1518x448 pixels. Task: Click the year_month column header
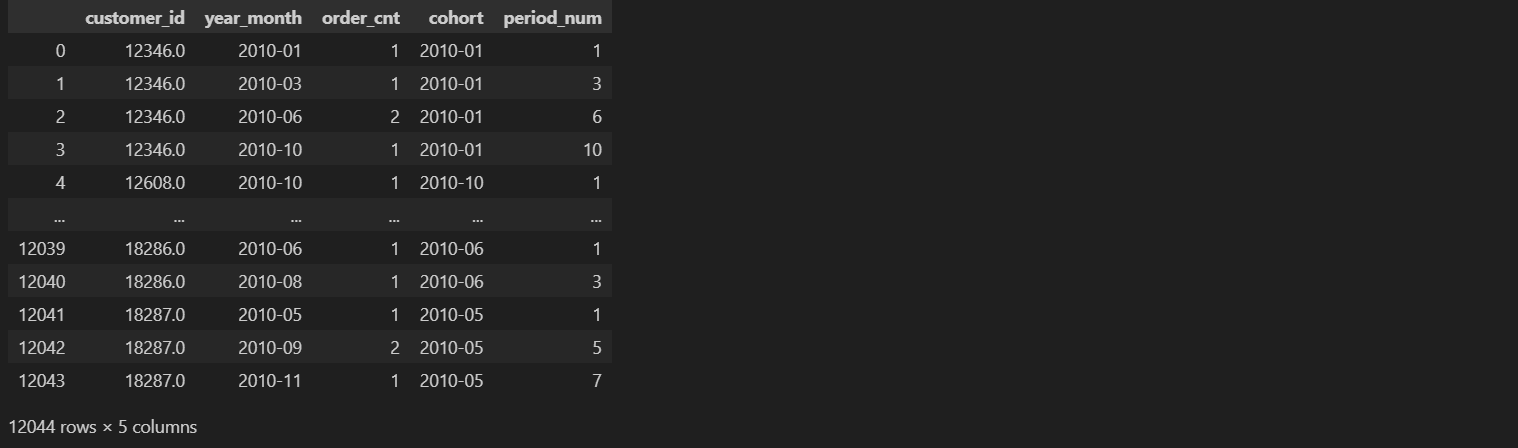253,18
